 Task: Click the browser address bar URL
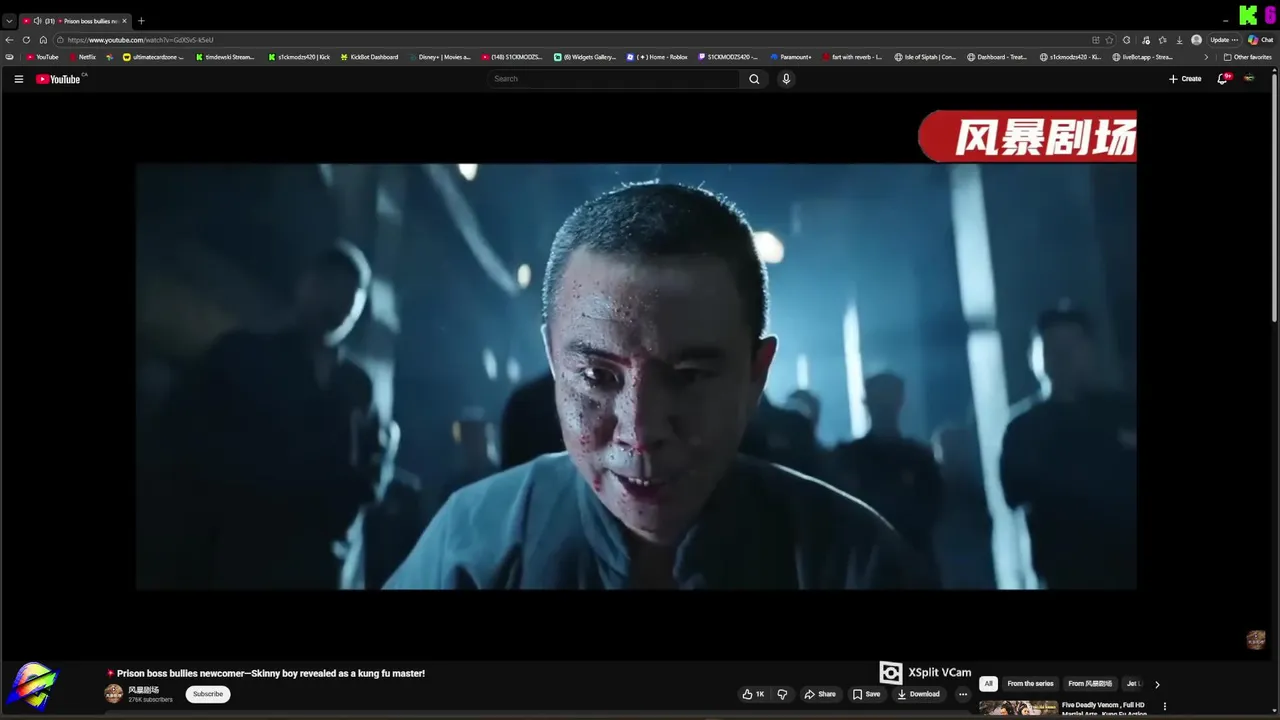(x=141, y=40)
